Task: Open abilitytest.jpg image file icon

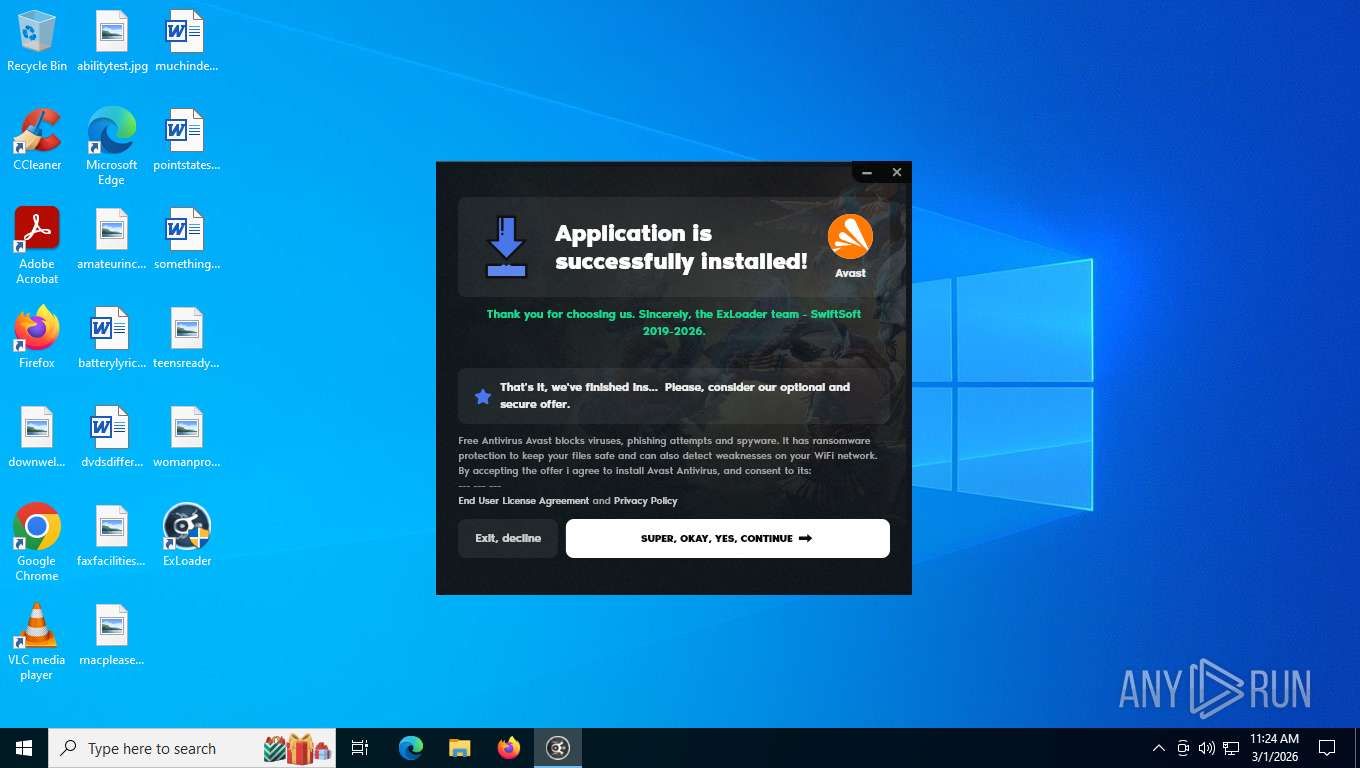Action: pos(112,41)
